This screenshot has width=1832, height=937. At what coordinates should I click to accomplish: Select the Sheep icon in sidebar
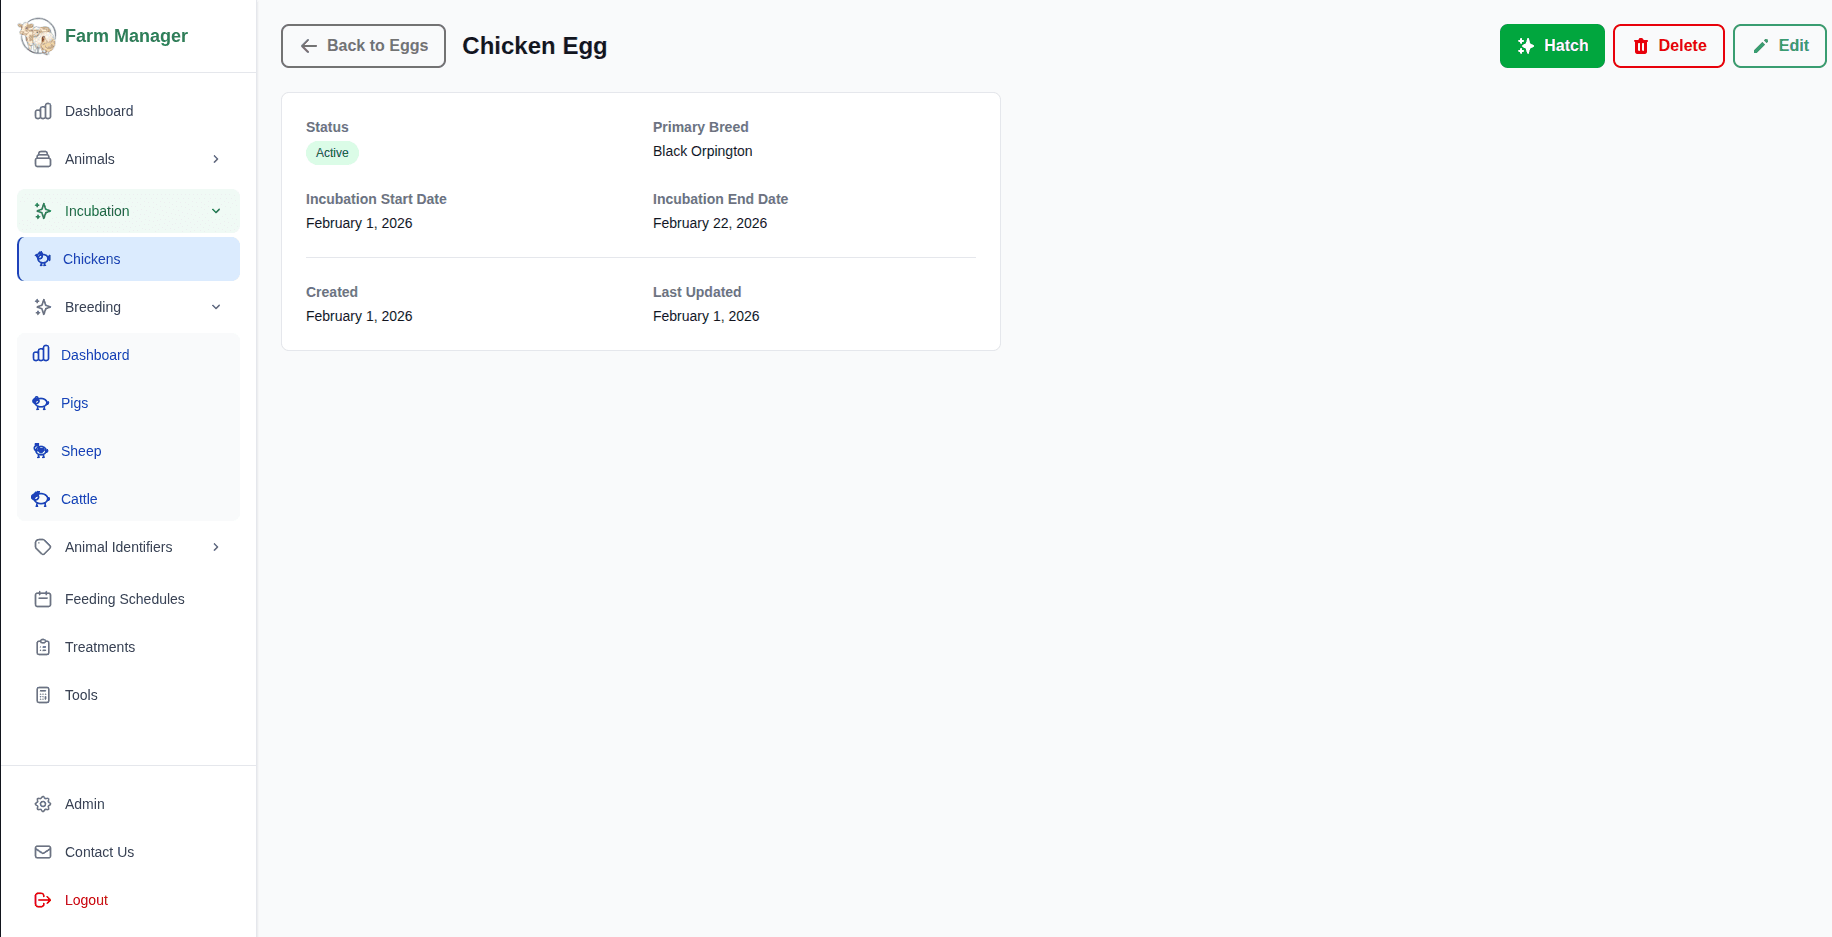(40, 451)
